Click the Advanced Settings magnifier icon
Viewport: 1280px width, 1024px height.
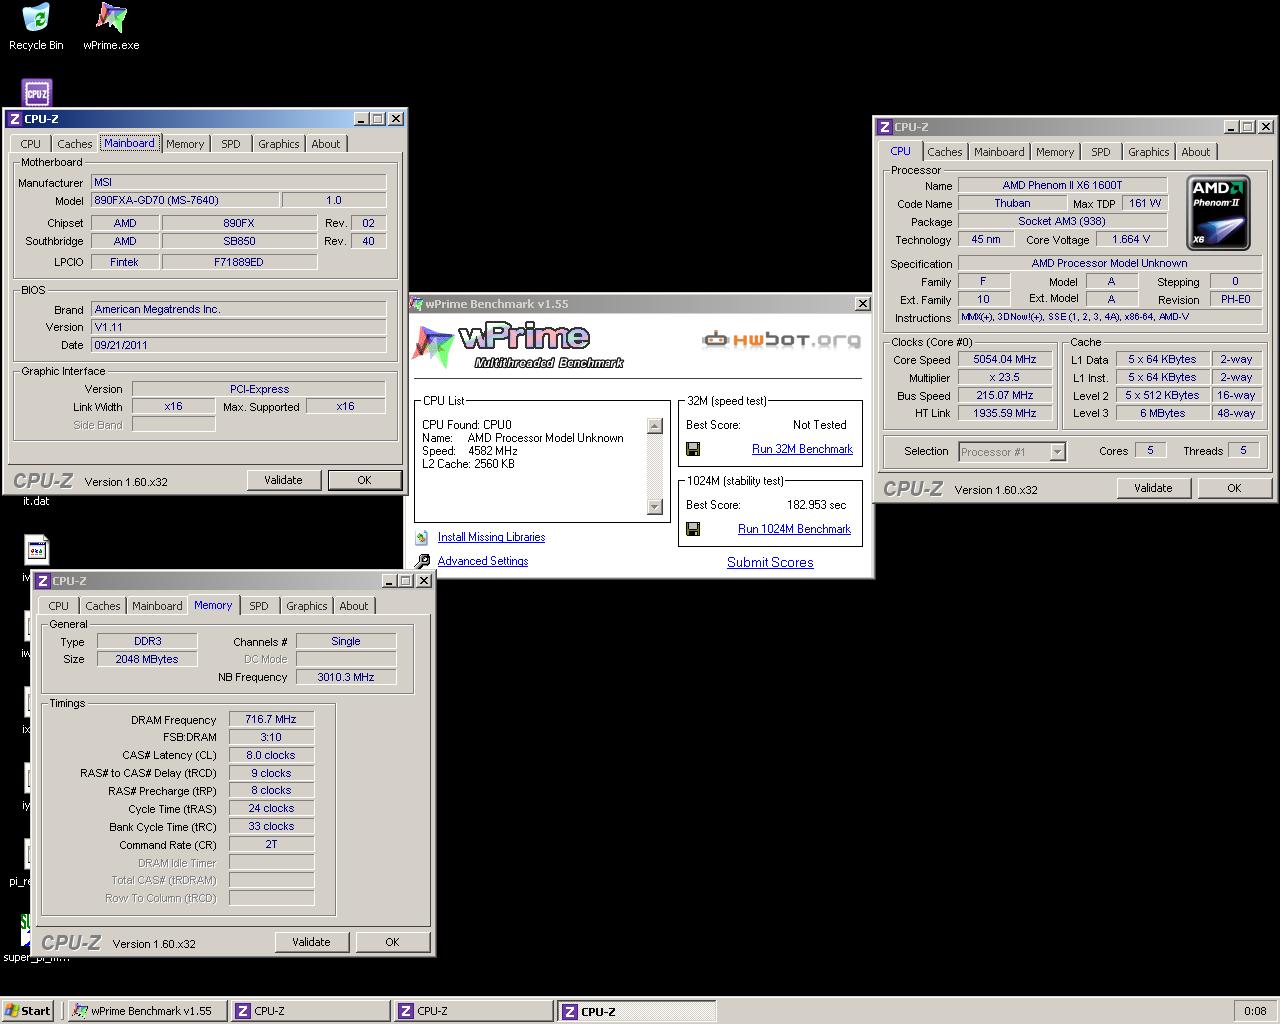click(x=422, y=561)
